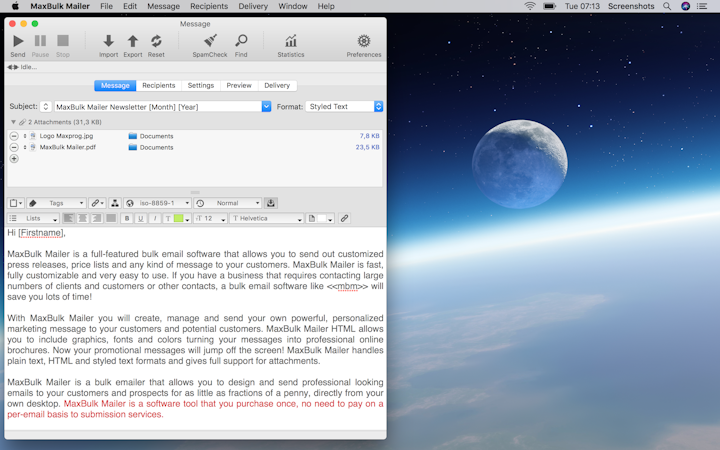Click the 7,8 KB size value

pos(369,136)
